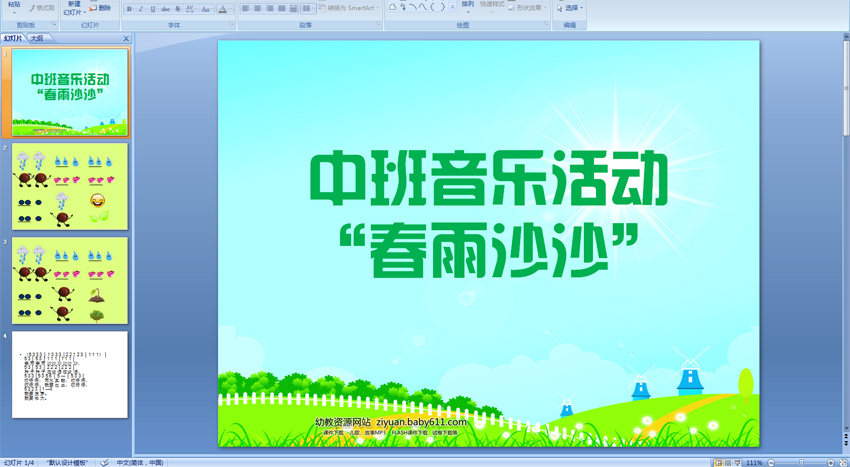Click language 中文(简体,中国) in status bar
The width and height of the screenshot is (850, 467).
tap(140, 463)
